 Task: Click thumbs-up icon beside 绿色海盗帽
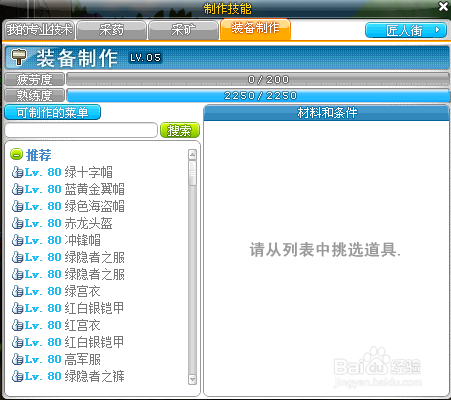pos(17,206)
